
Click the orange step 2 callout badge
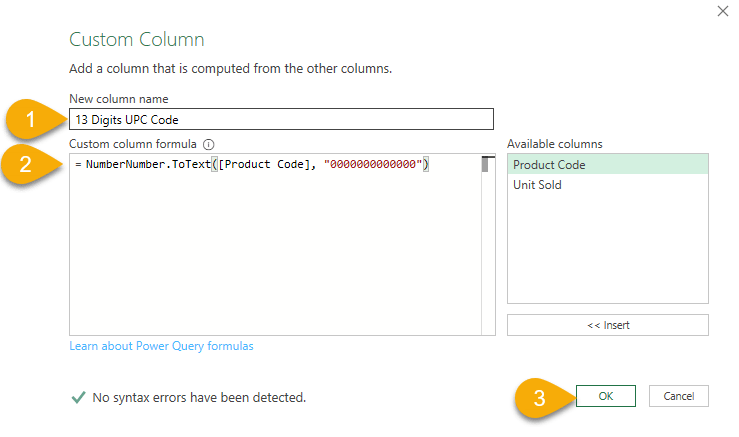coord(32,165)
